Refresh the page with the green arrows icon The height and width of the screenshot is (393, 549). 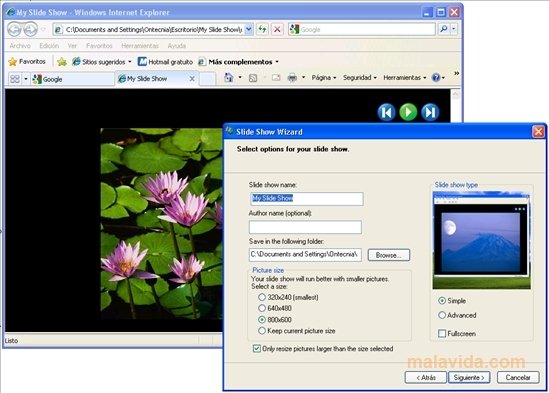[x=262, y=29]
